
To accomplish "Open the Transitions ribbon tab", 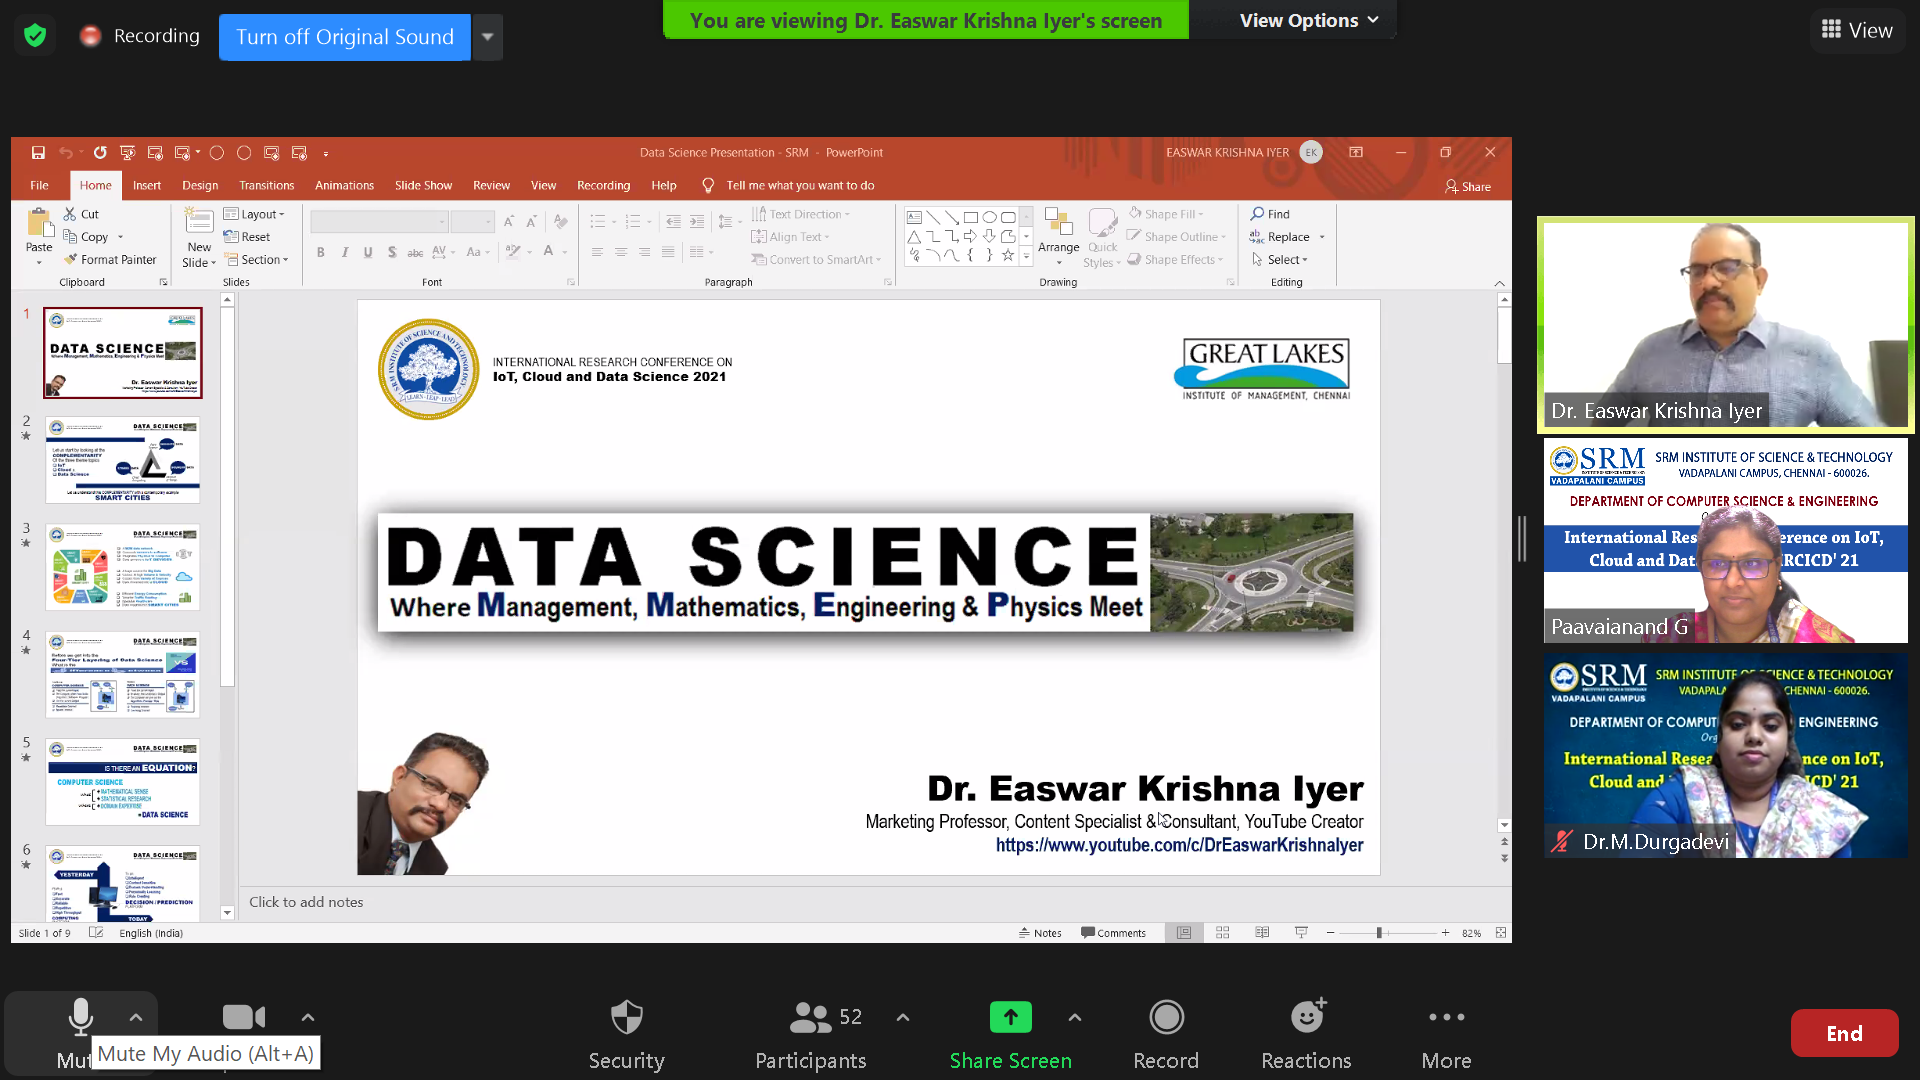I will (x=266, y=185).
